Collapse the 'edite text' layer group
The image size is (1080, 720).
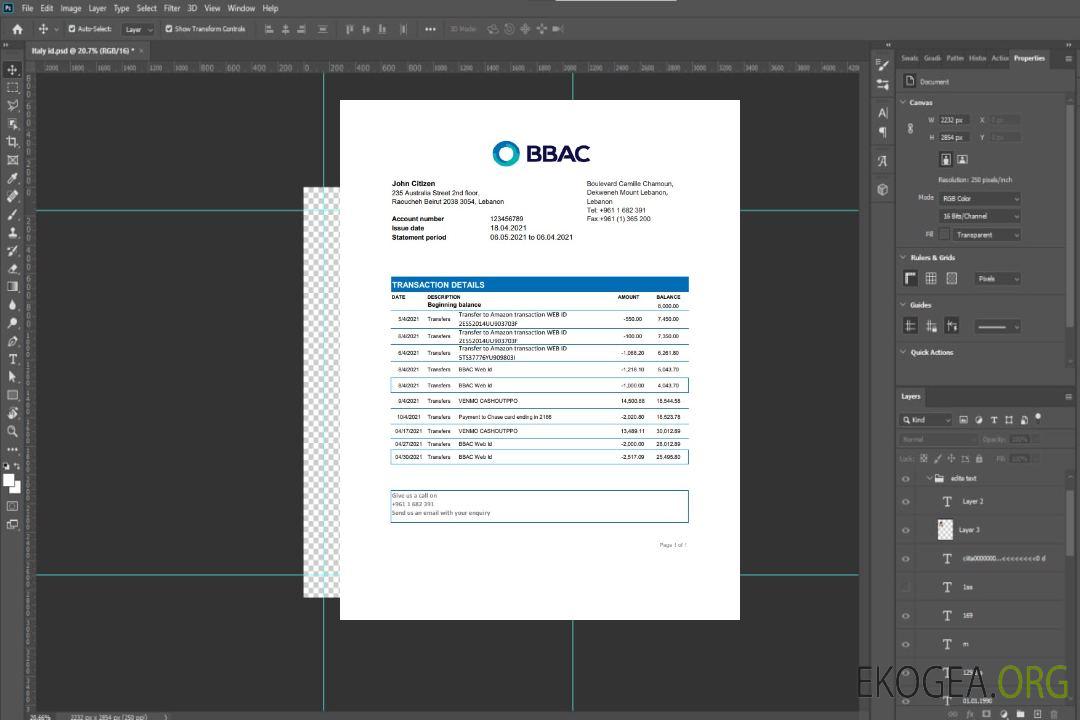click(929, 478)
